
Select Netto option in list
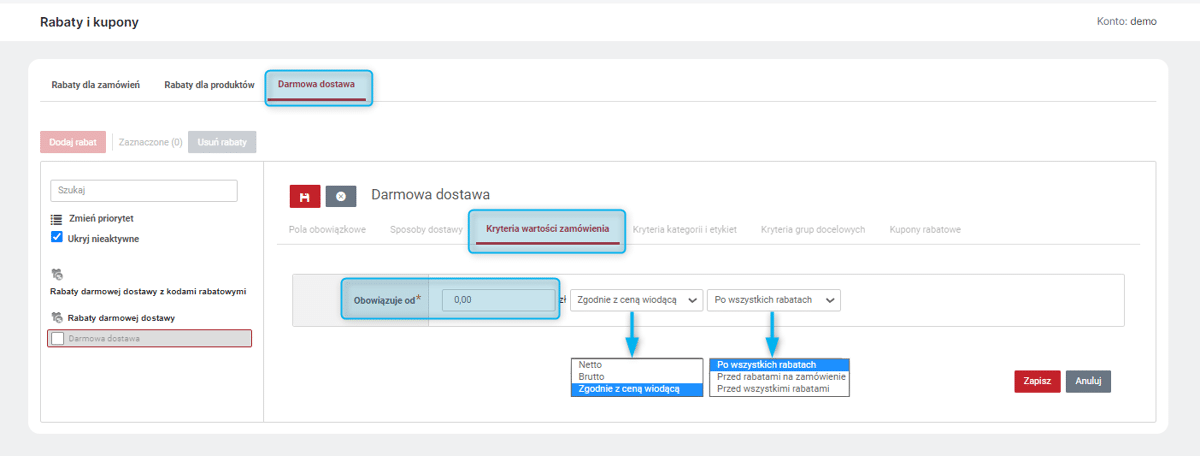click(x=636, y=365)
